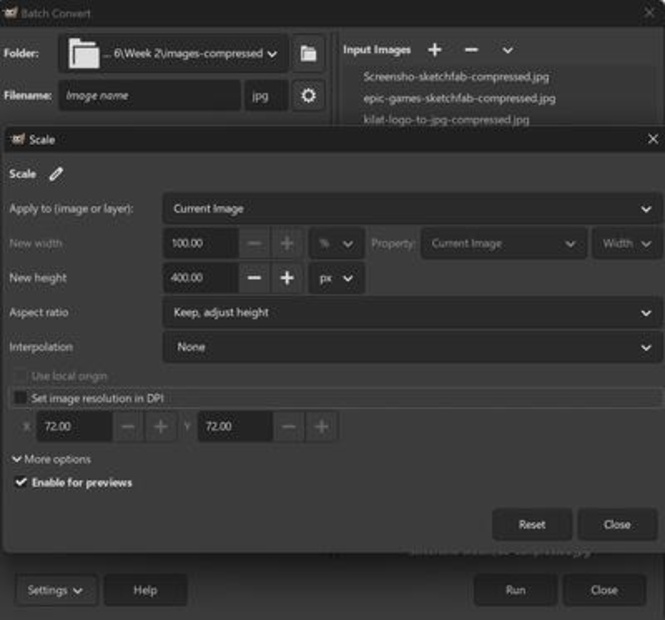Close the Scale dialog with X

coord(653,139)
